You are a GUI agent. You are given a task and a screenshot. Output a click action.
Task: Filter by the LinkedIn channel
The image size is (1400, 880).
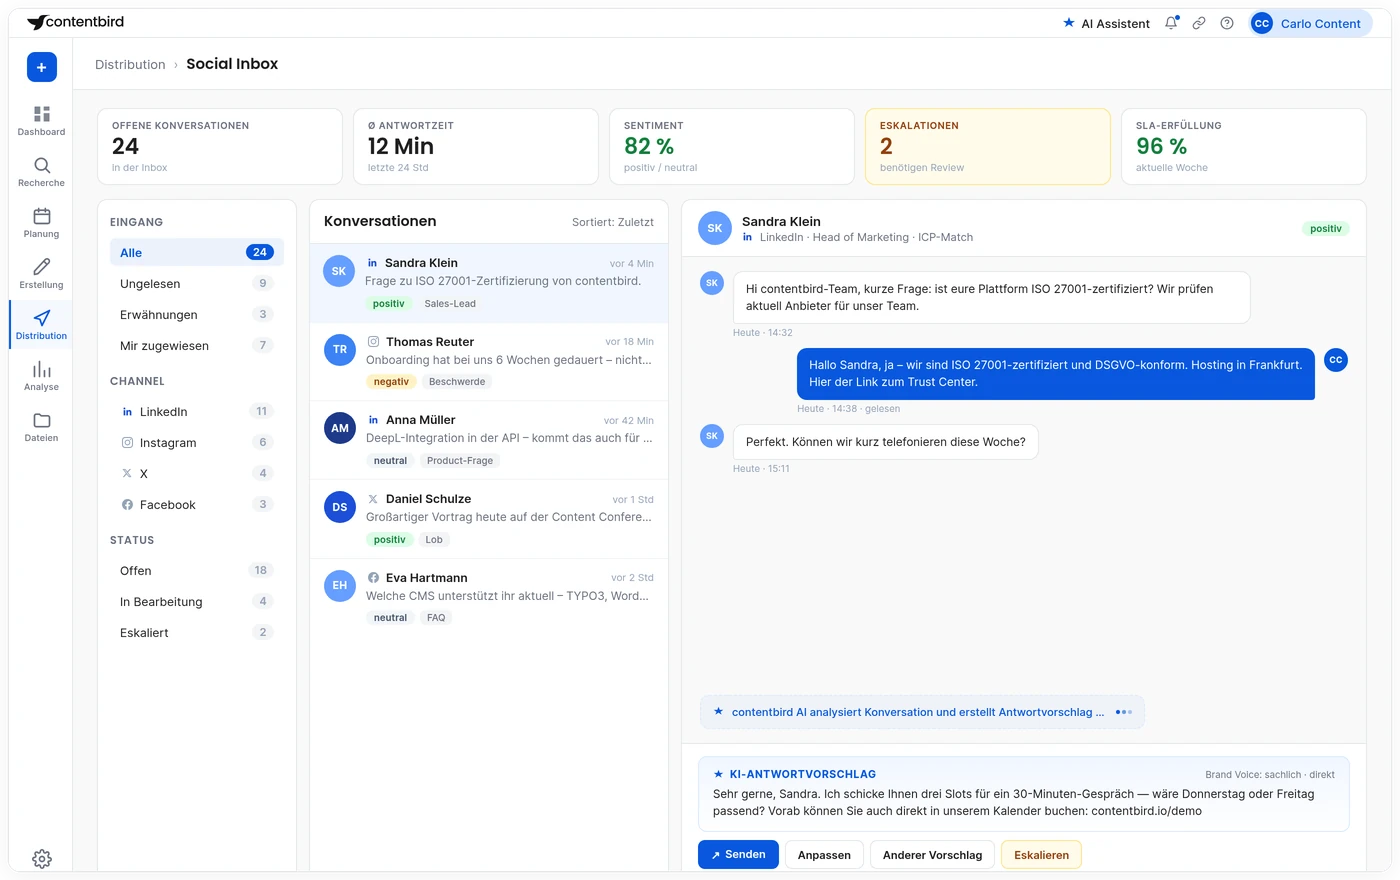[196, 411]
